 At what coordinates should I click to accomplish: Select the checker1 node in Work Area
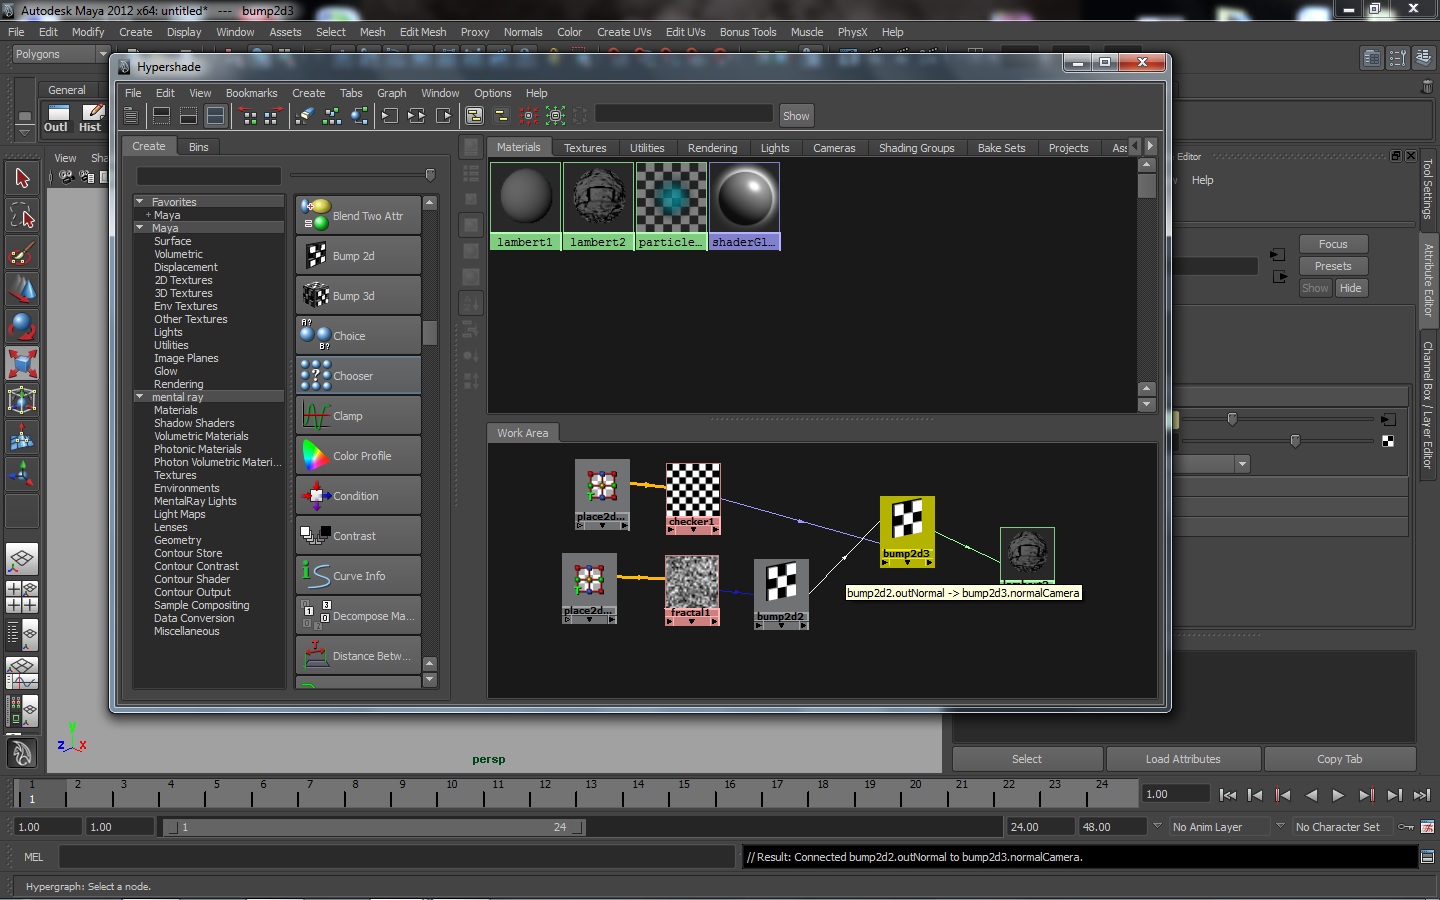pos(693,497)
